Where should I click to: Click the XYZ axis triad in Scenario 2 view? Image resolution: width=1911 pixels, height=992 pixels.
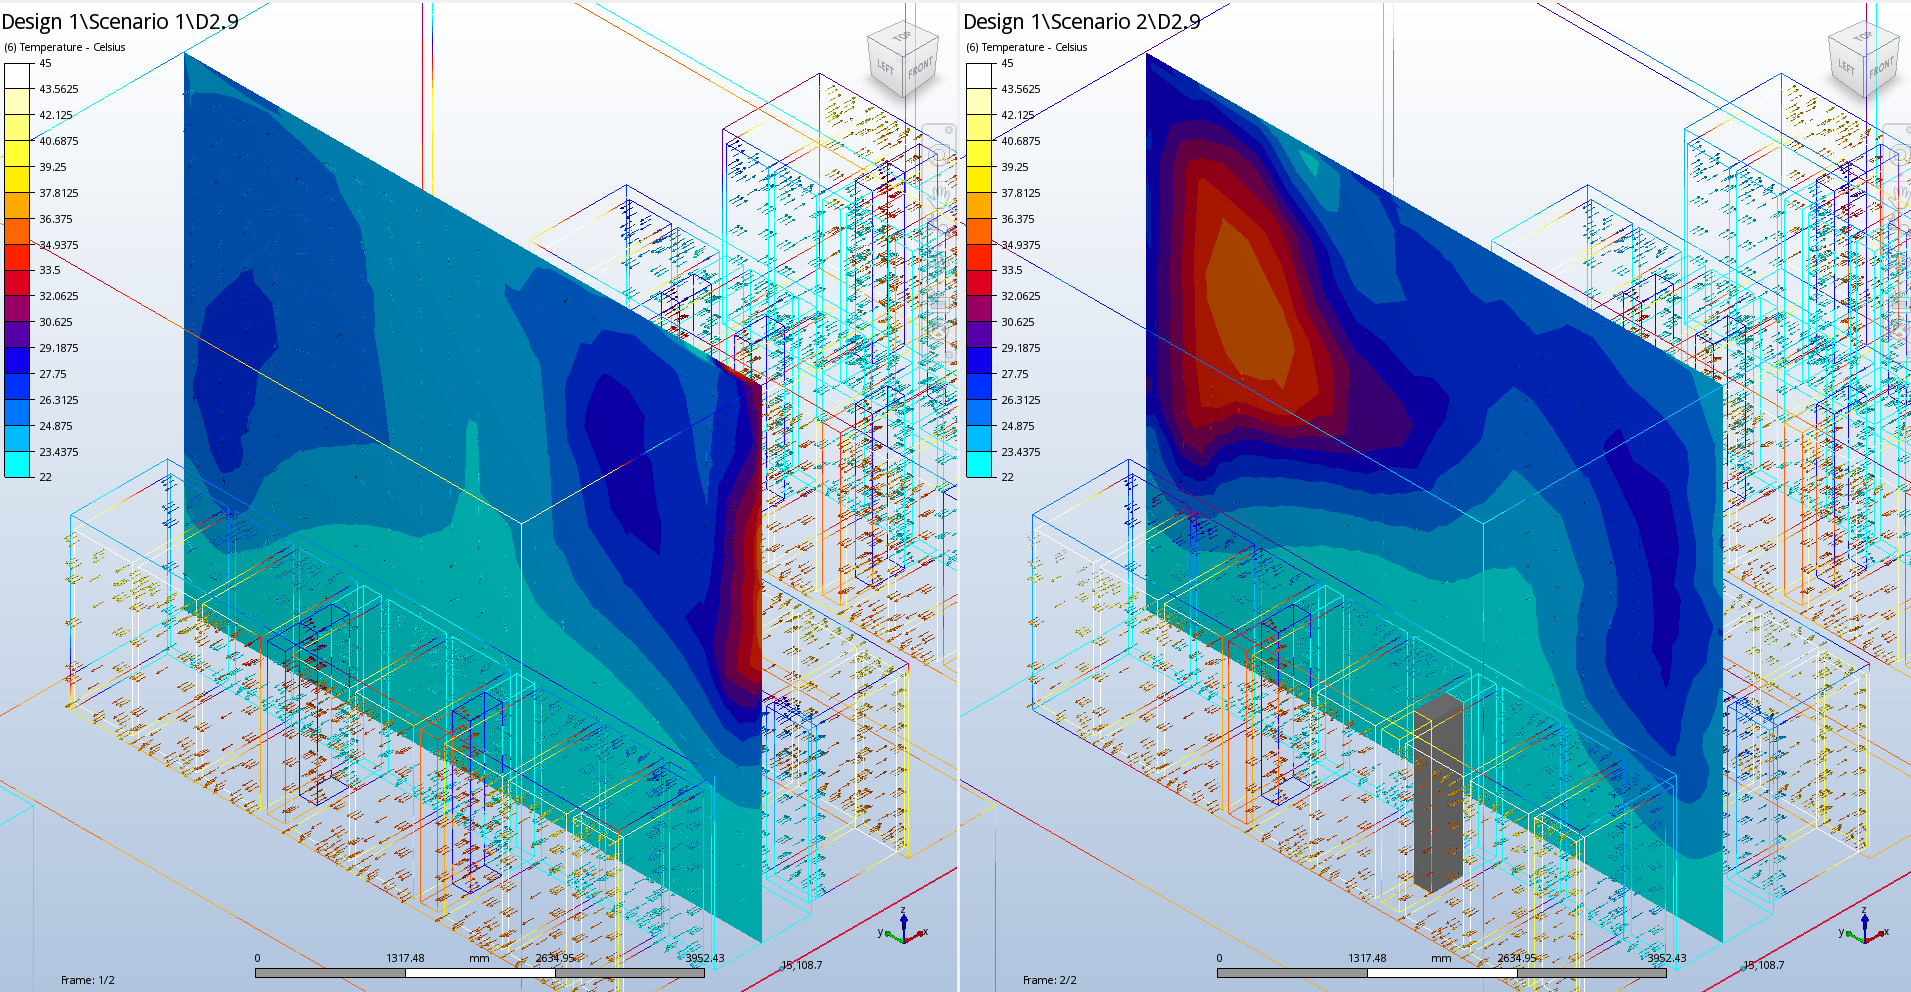[1865, 929]
